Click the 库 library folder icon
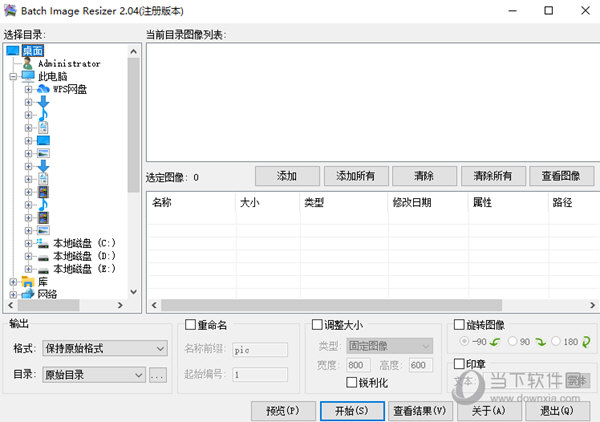 click(x=28, y=282)
